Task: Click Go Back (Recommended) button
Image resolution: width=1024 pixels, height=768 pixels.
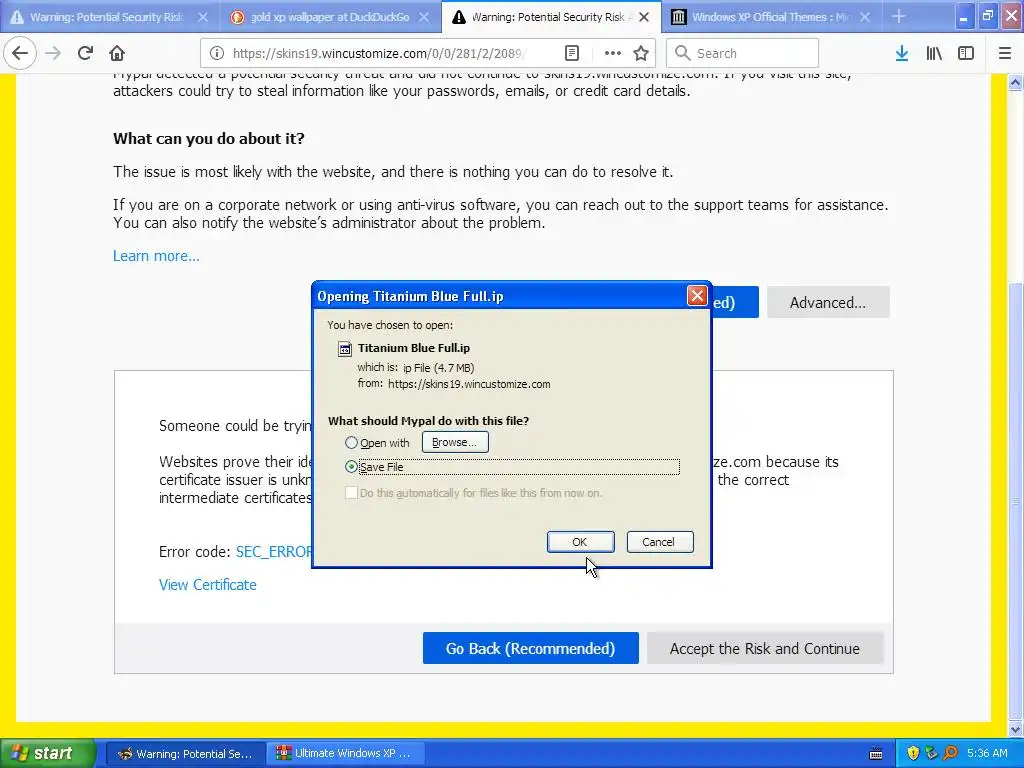Action: (530, 648)
